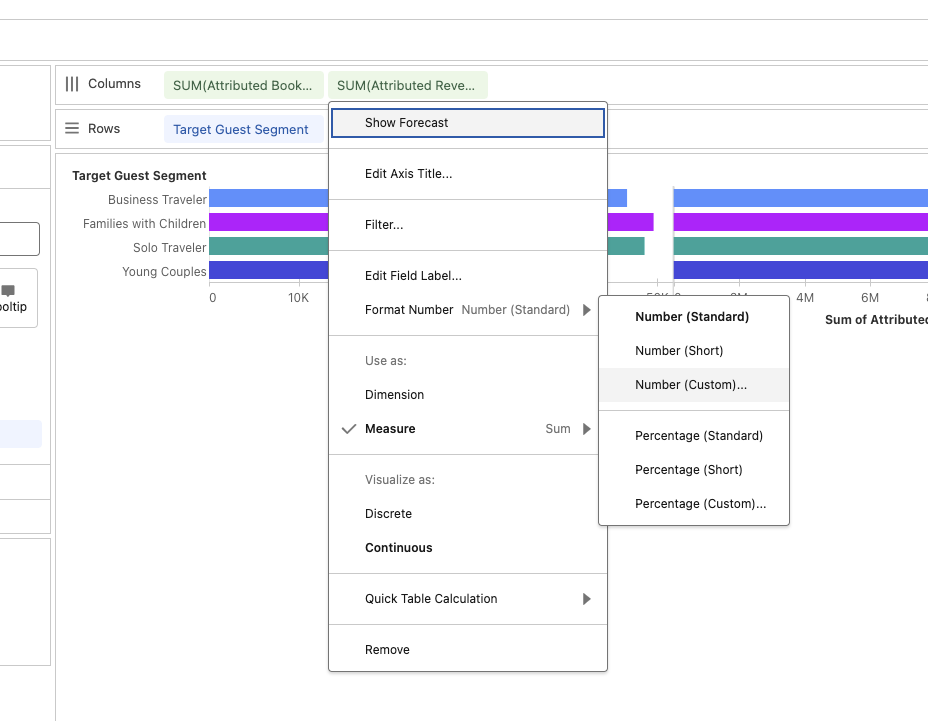Click the checkmark beside Measure
The height and width of the screenshot is (721, 928).
coord(349,429)
